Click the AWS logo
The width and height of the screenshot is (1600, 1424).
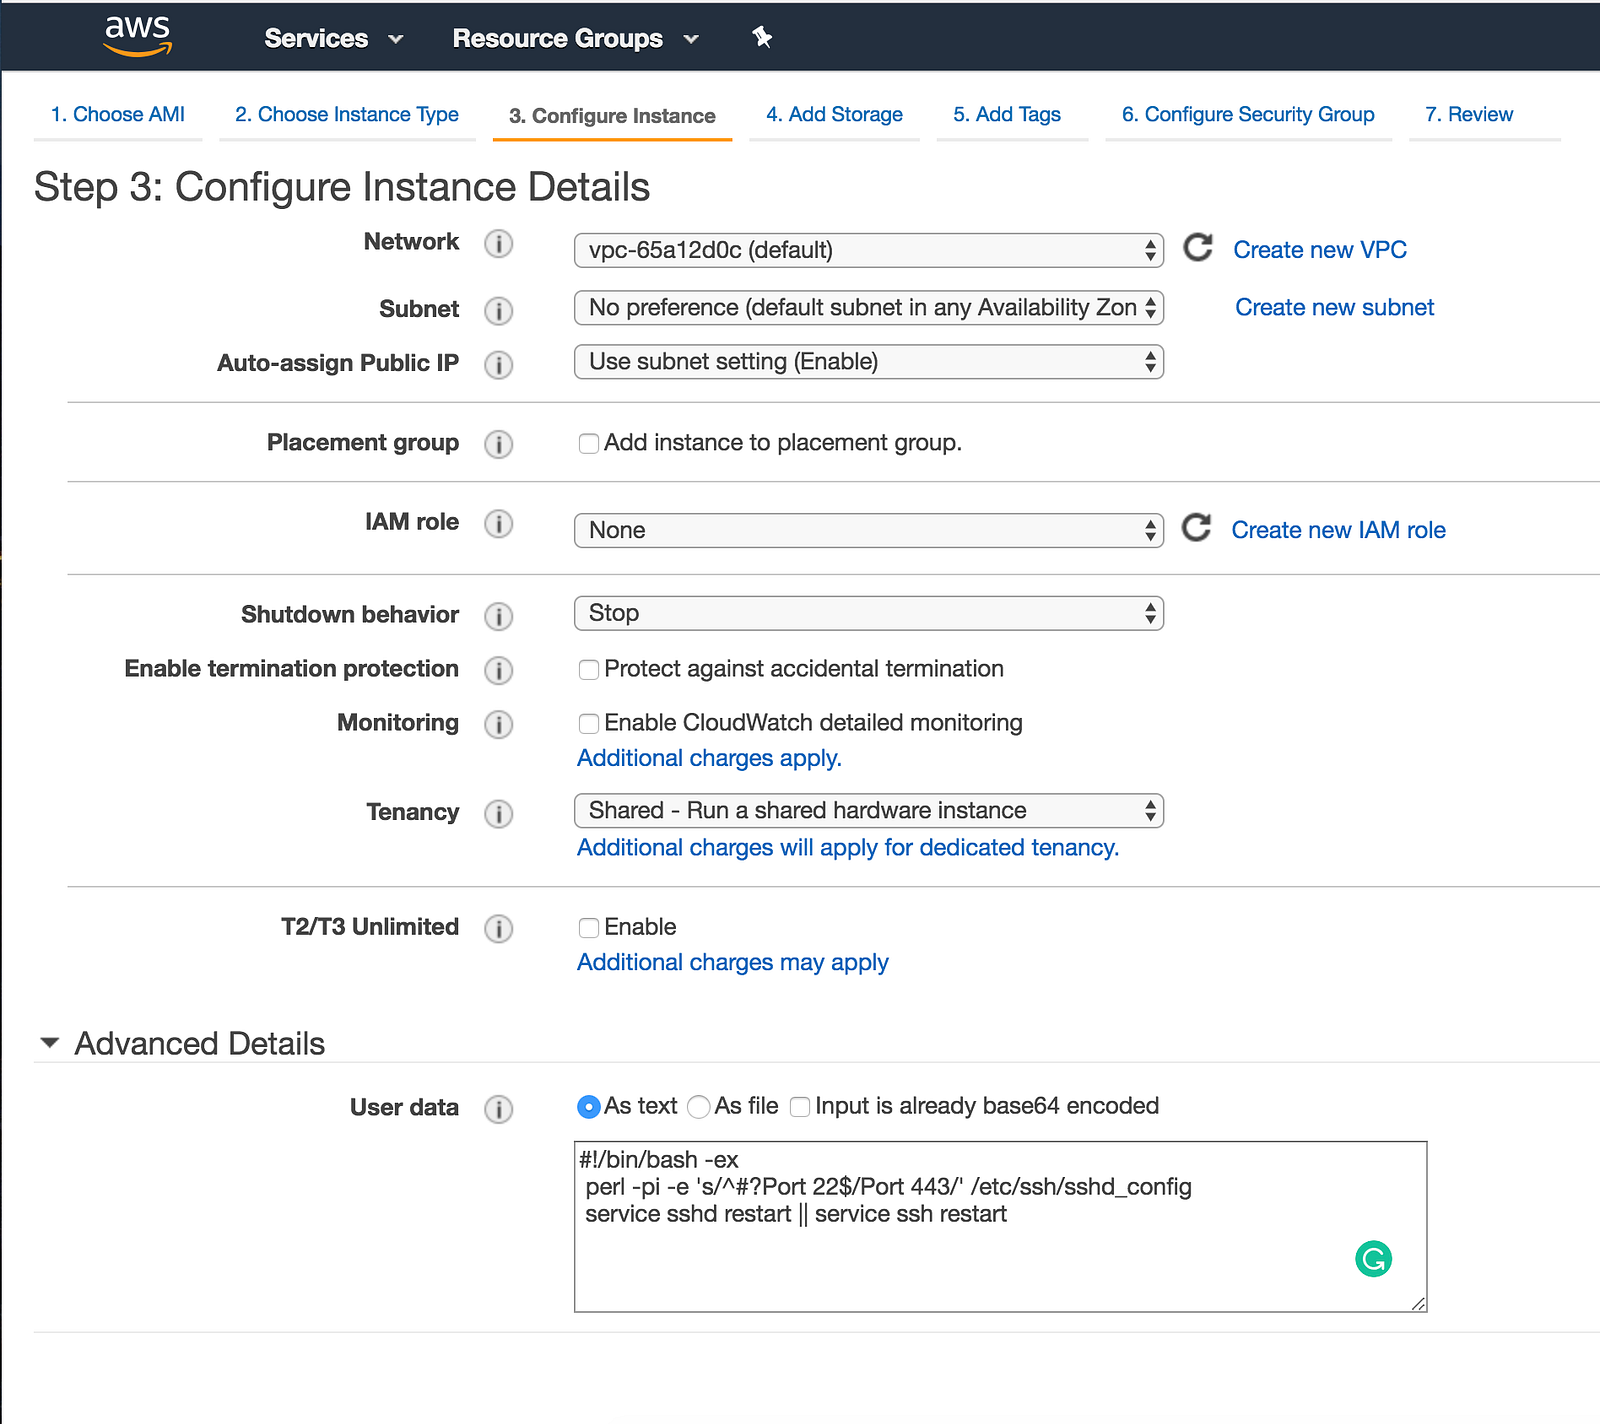pos(138,36)
